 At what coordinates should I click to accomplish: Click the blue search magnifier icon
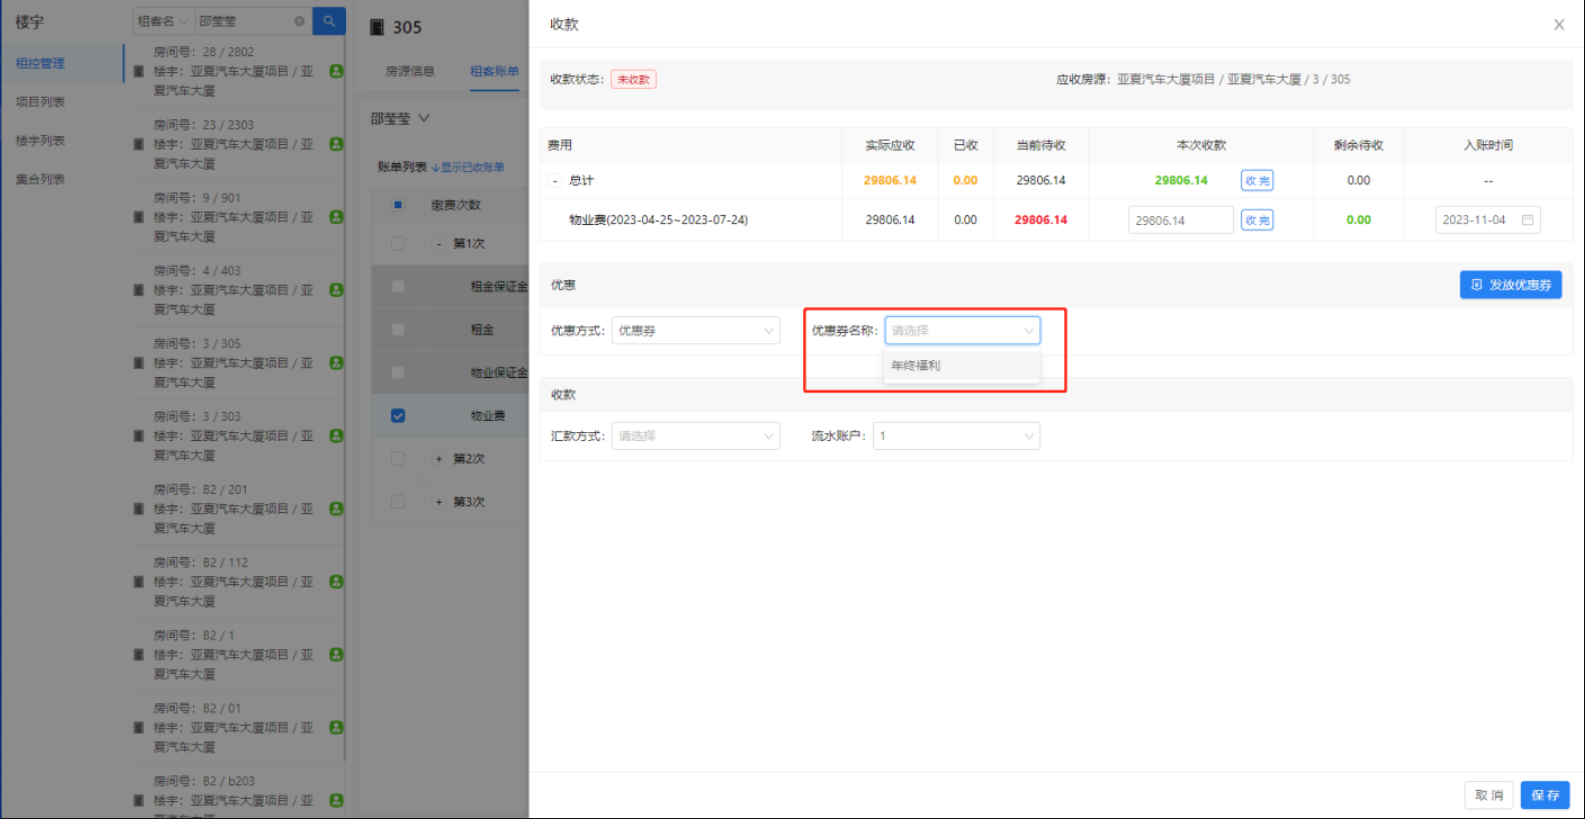(x=329, y=21)
